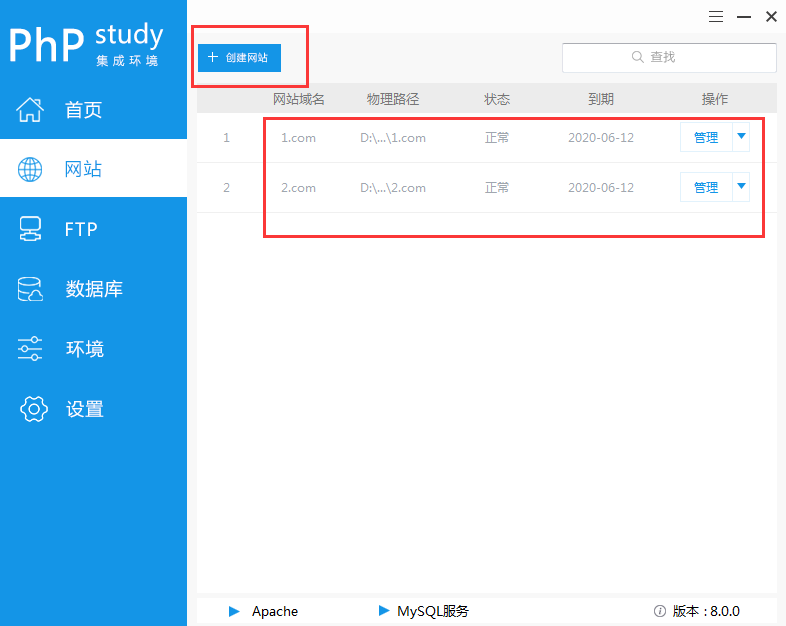Click the 物理路径 column header
The width and height of the screenshot is (786, 626).
tap(392, 99)
